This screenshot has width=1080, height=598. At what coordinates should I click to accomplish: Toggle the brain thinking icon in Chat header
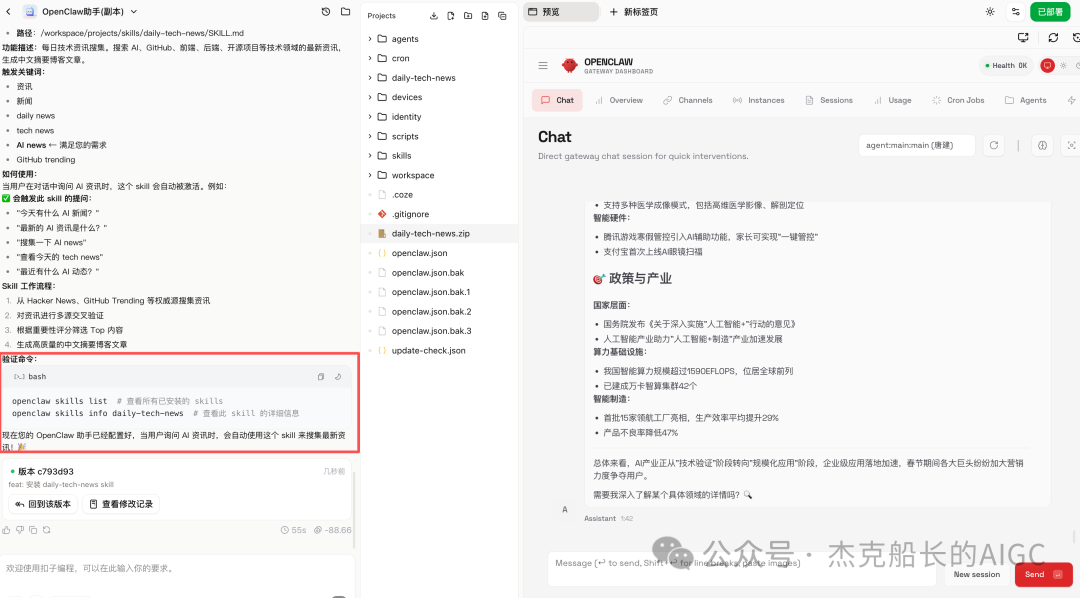coord(1042,145)
